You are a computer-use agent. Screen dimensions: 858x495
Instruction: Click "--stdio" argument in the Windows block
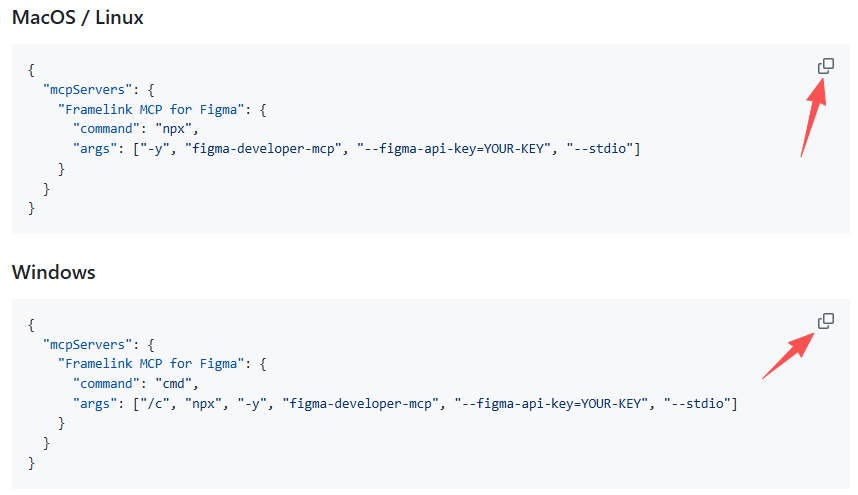point(697,404)
